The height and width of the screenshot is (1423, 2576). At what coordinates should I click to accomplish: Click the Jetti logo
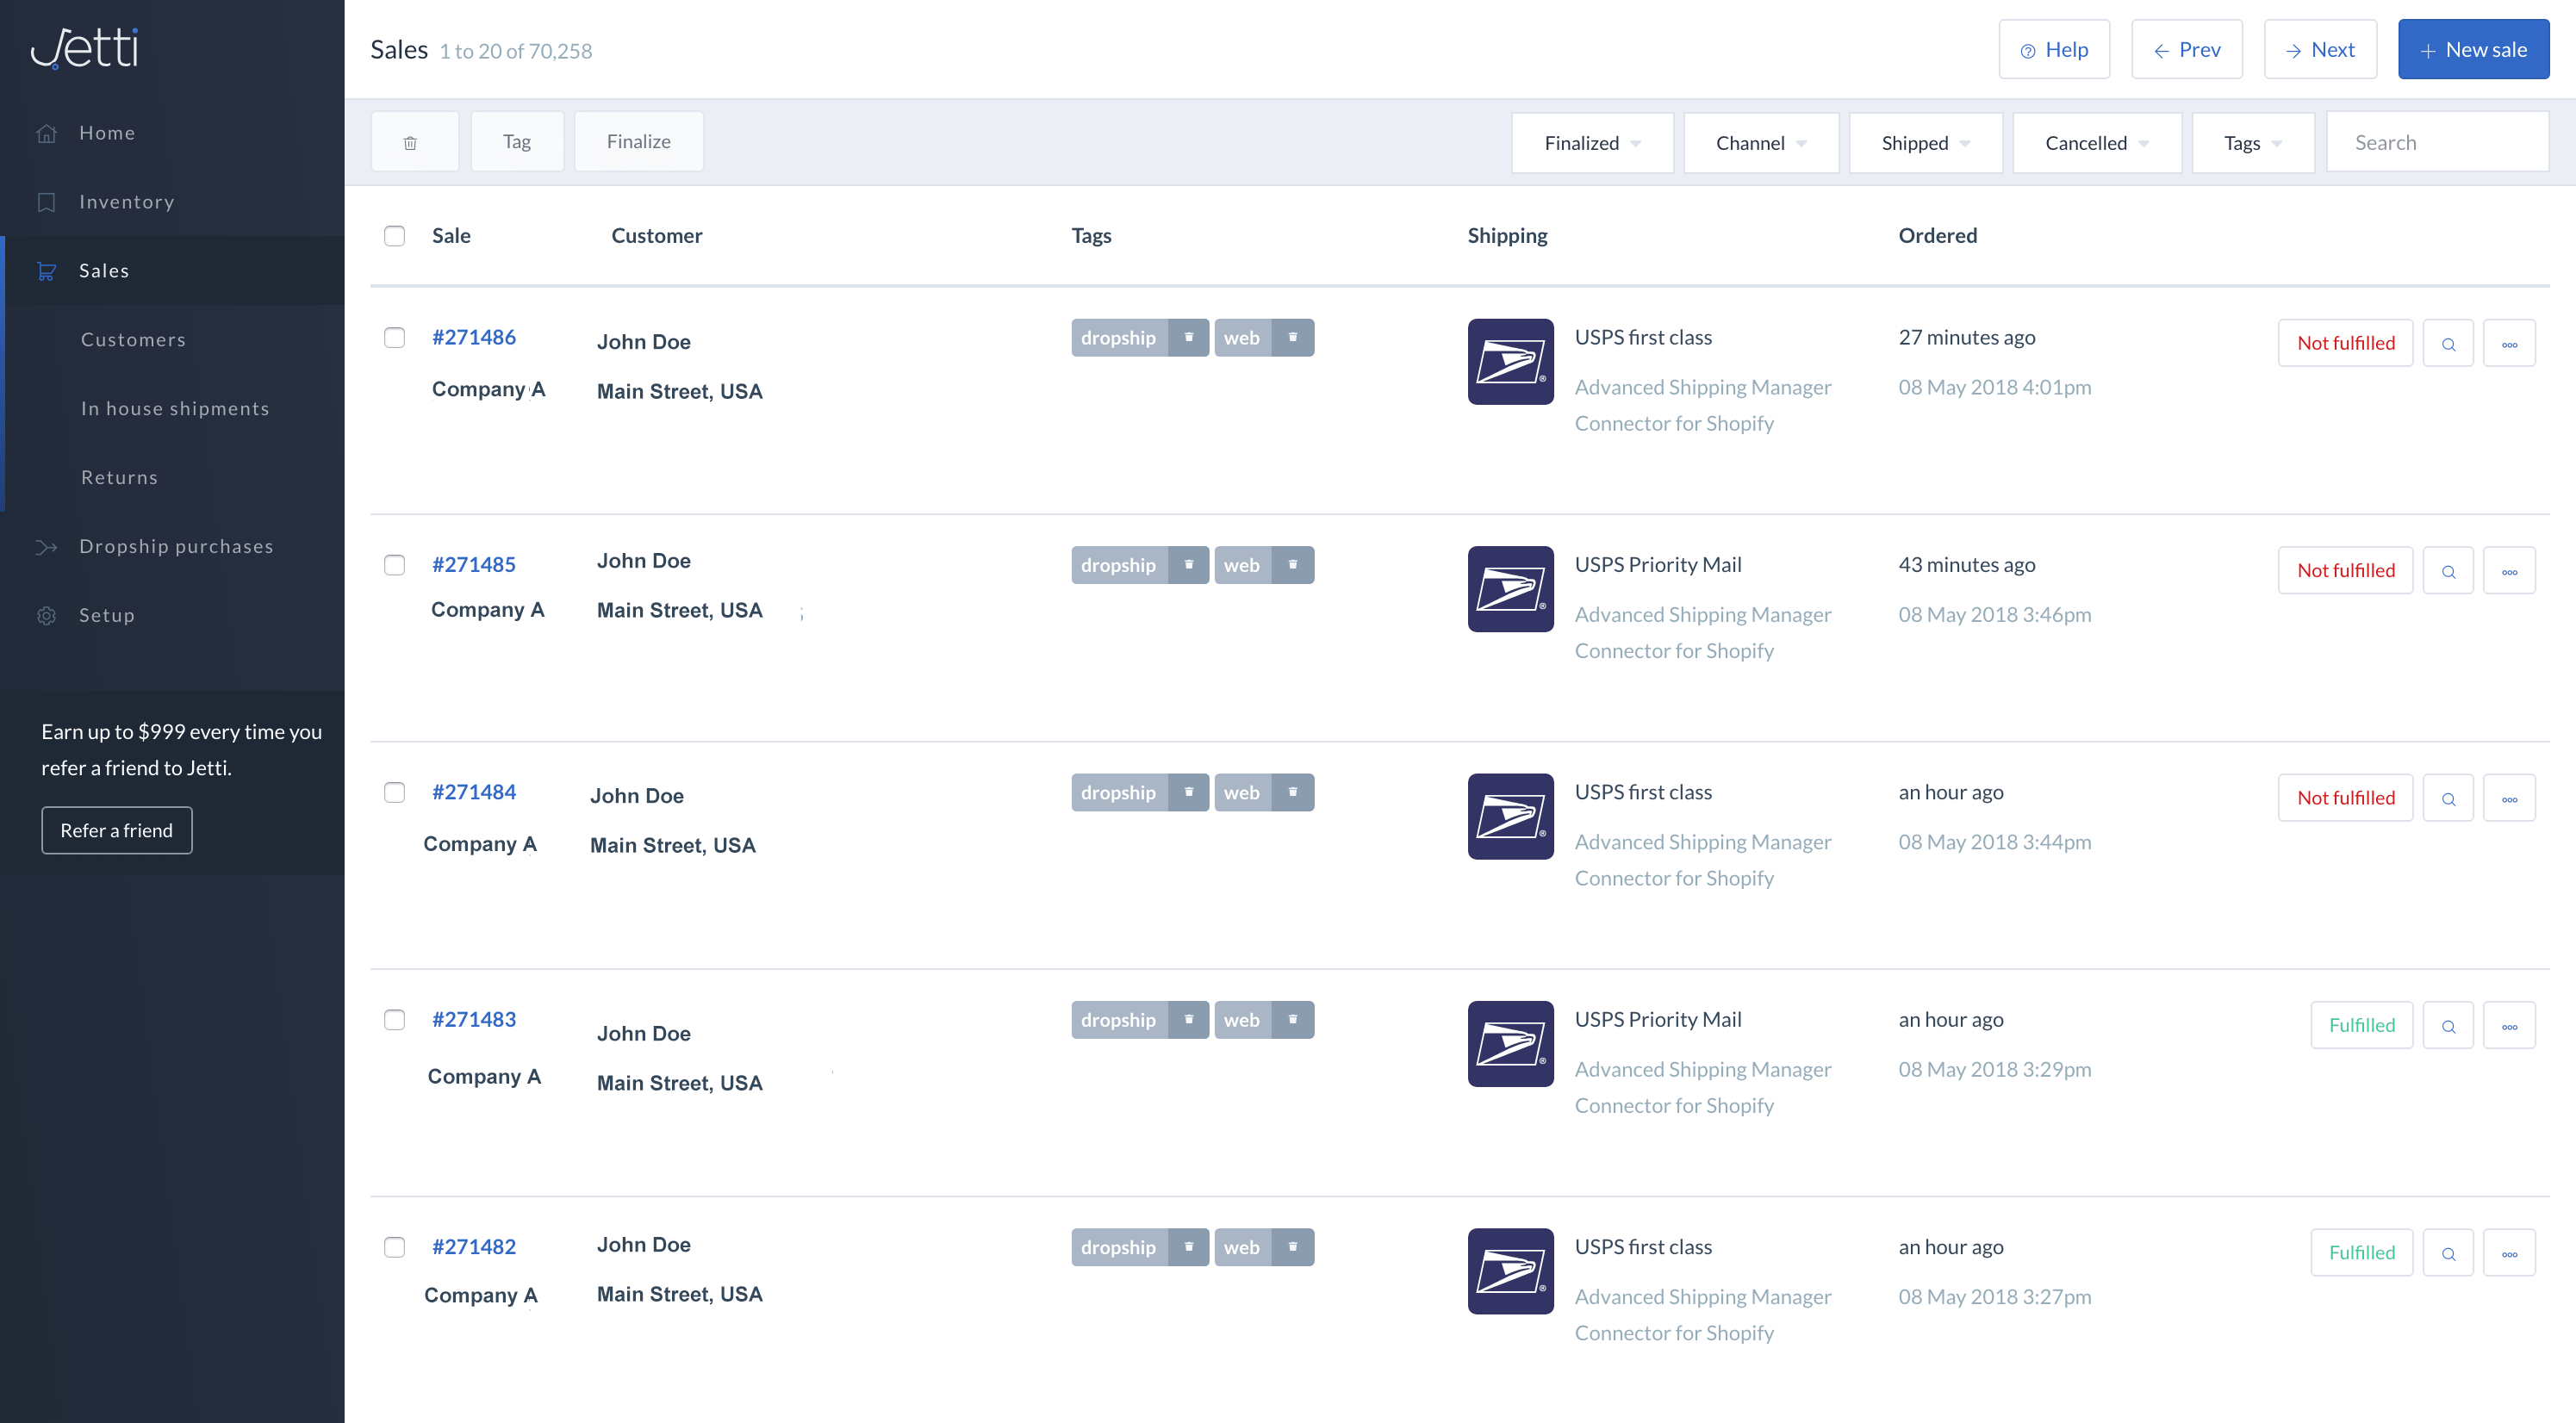tap(85, 47)
